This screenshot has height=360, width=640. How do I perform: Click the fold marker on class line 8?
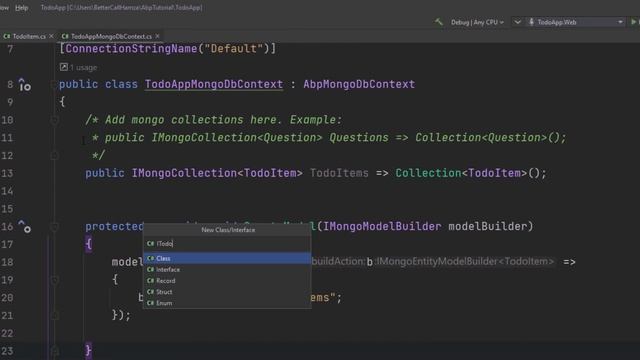[54, 84]
